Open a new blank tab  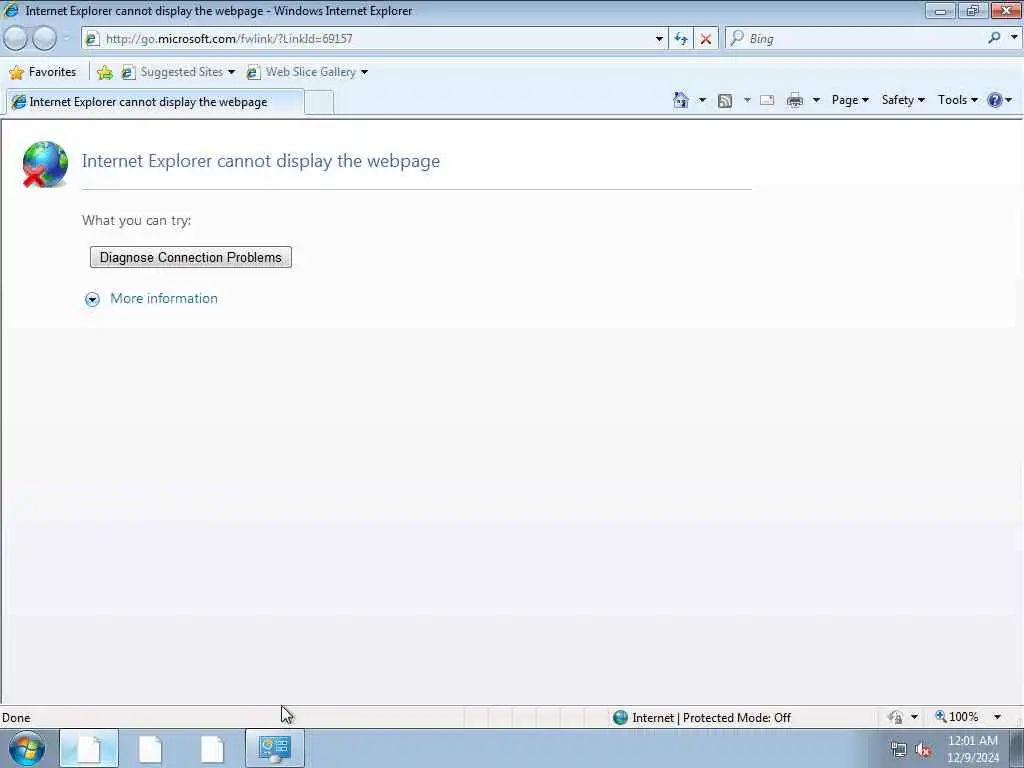[x=319, y=103]
